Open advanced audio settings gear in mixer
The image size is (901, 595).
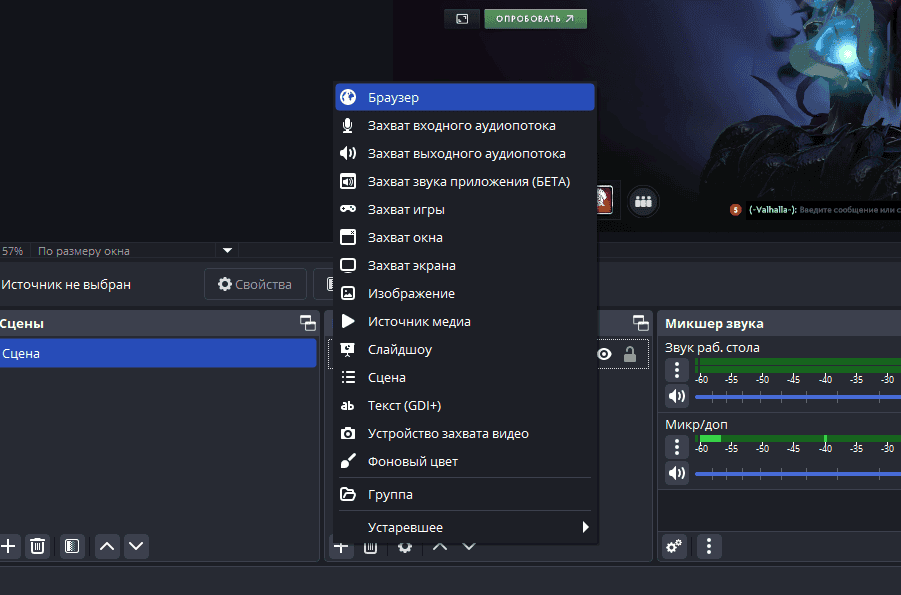tap(675, 546)
